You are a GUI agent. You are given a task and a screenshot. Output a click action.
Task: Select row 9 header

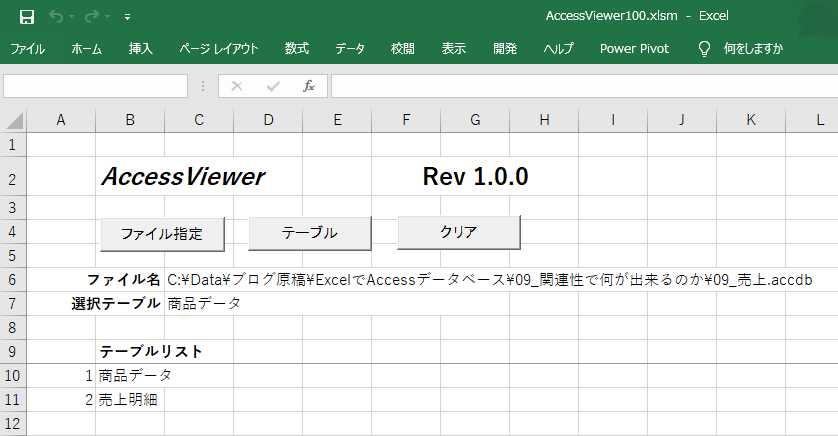point(13,352)
